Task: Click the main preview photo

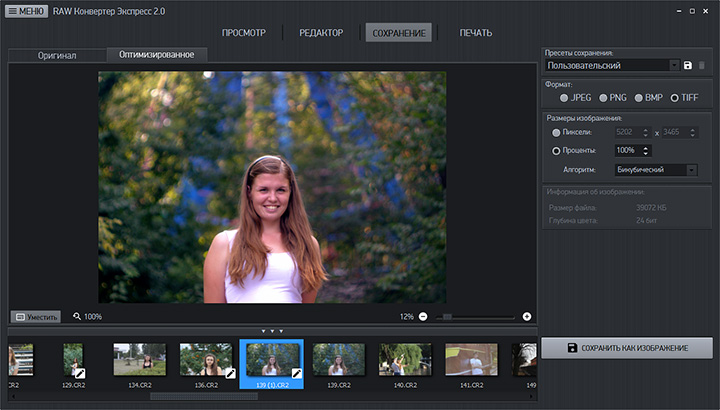Action: click(x=272, y=187)
